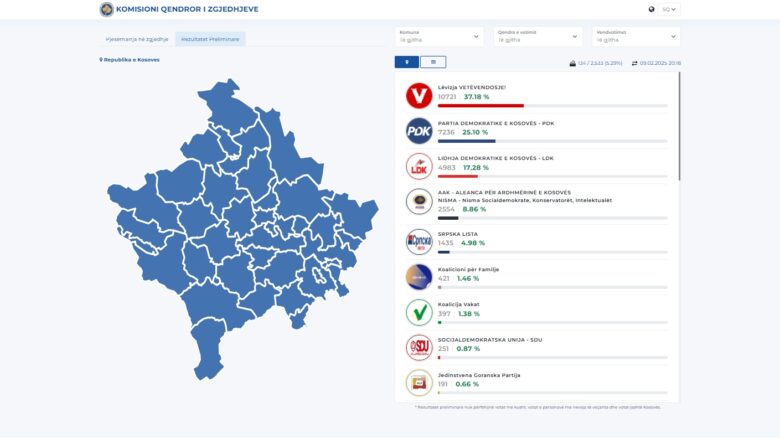
Task: Click the Srpska Lista logo
Action: pyautogui.click(x=419, y=242)
